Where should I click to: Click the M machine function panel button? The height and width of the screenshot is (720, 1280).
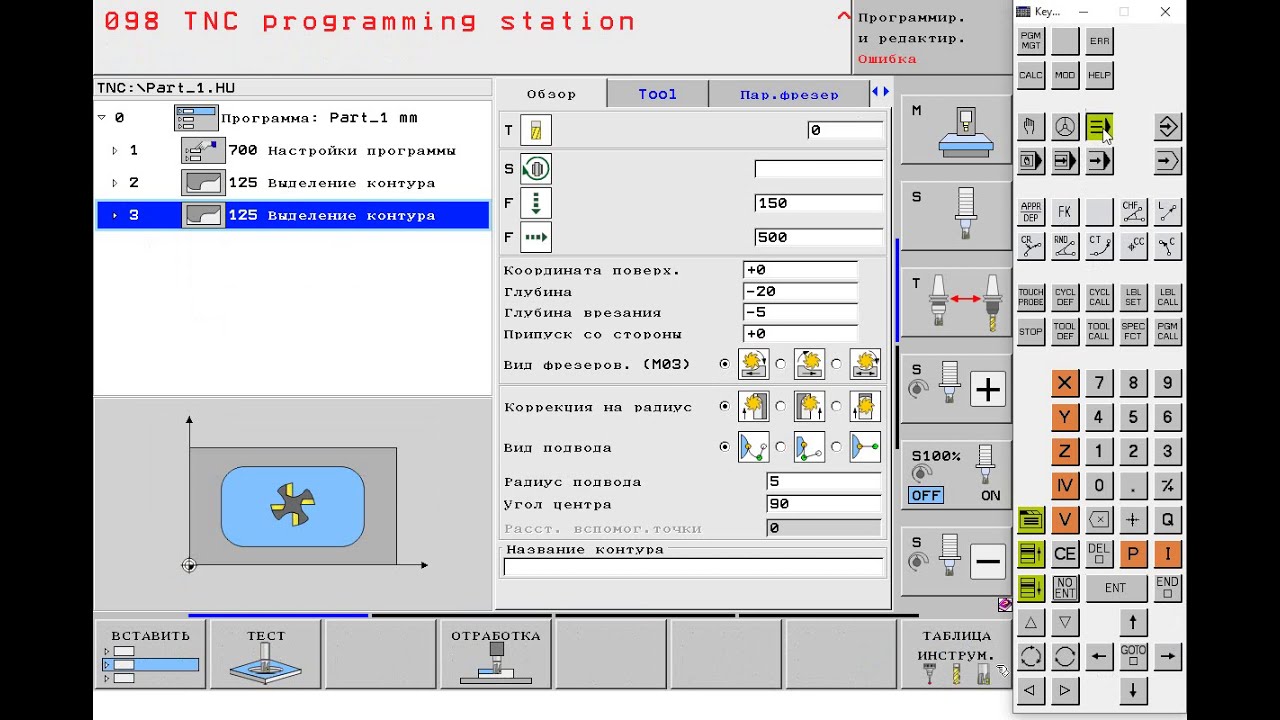956,130
